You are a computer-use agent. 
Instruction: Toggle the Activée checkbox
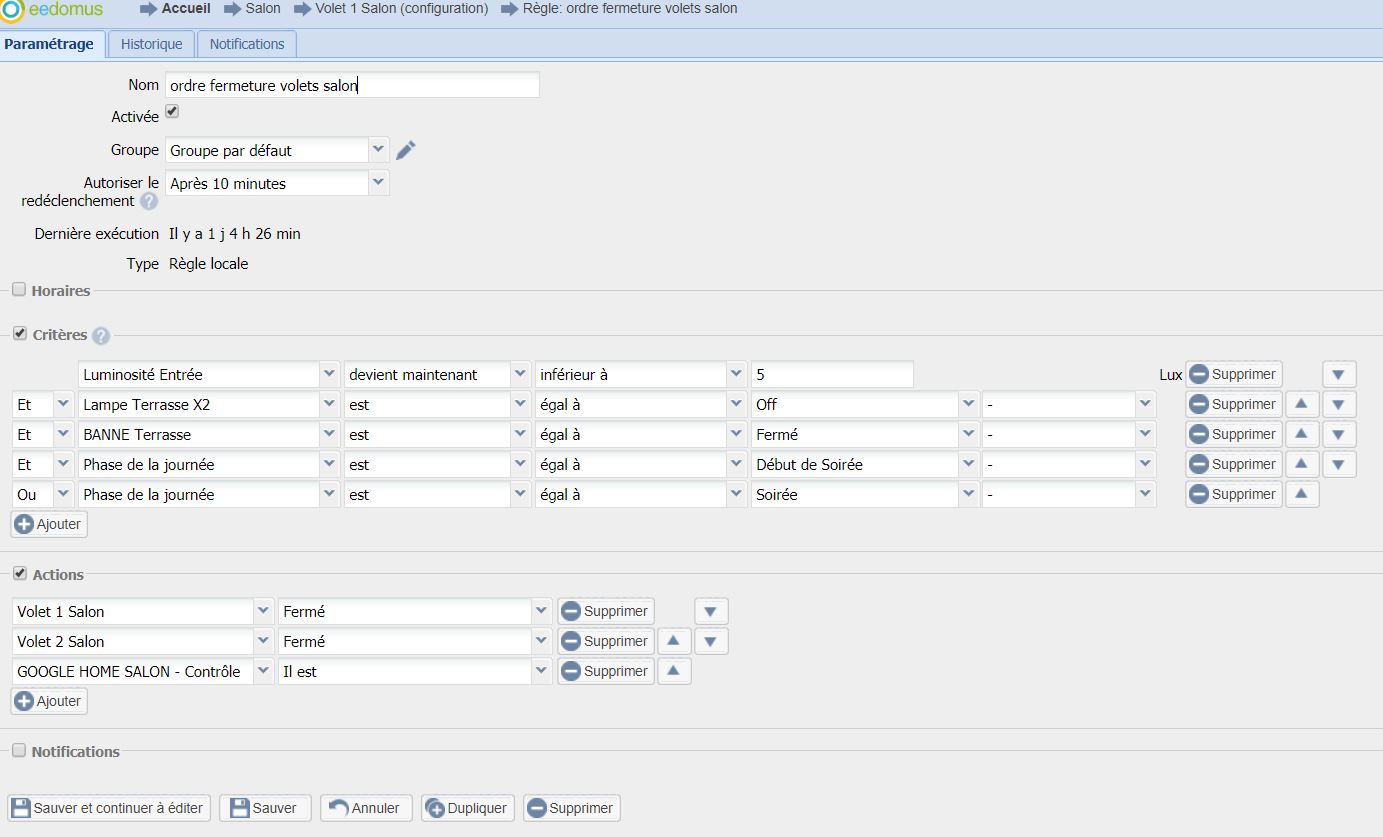(x=172, y=112)
